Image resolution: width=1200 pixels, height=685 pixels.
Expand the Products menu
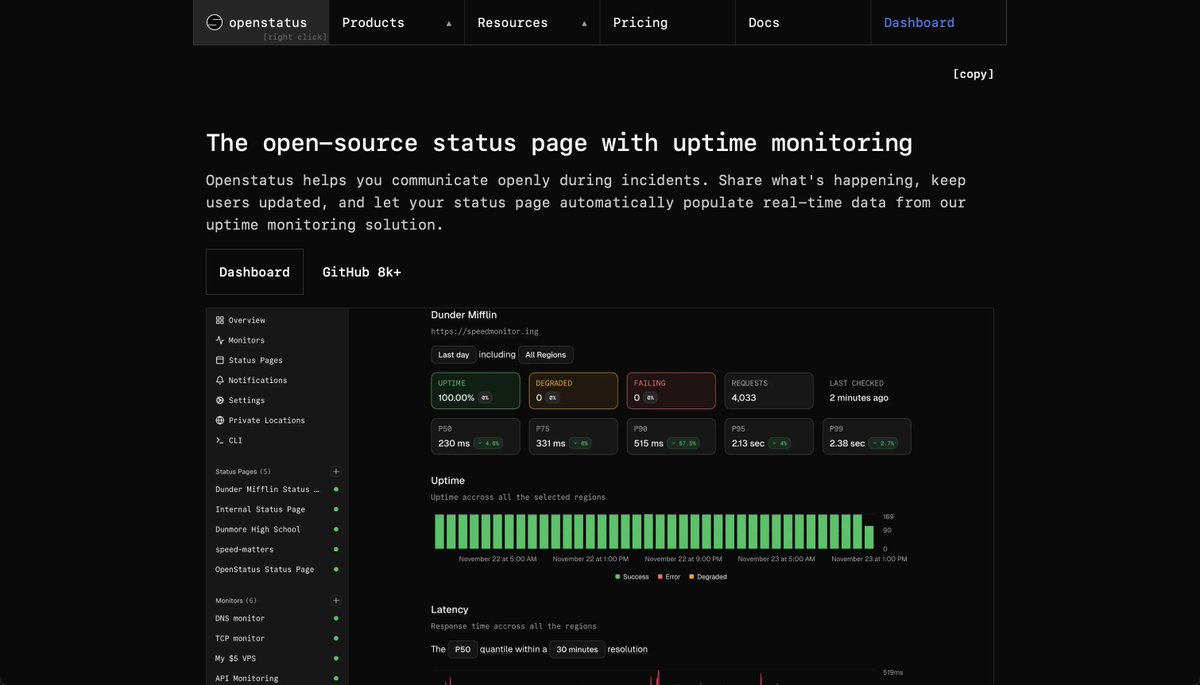click(397, 22)
